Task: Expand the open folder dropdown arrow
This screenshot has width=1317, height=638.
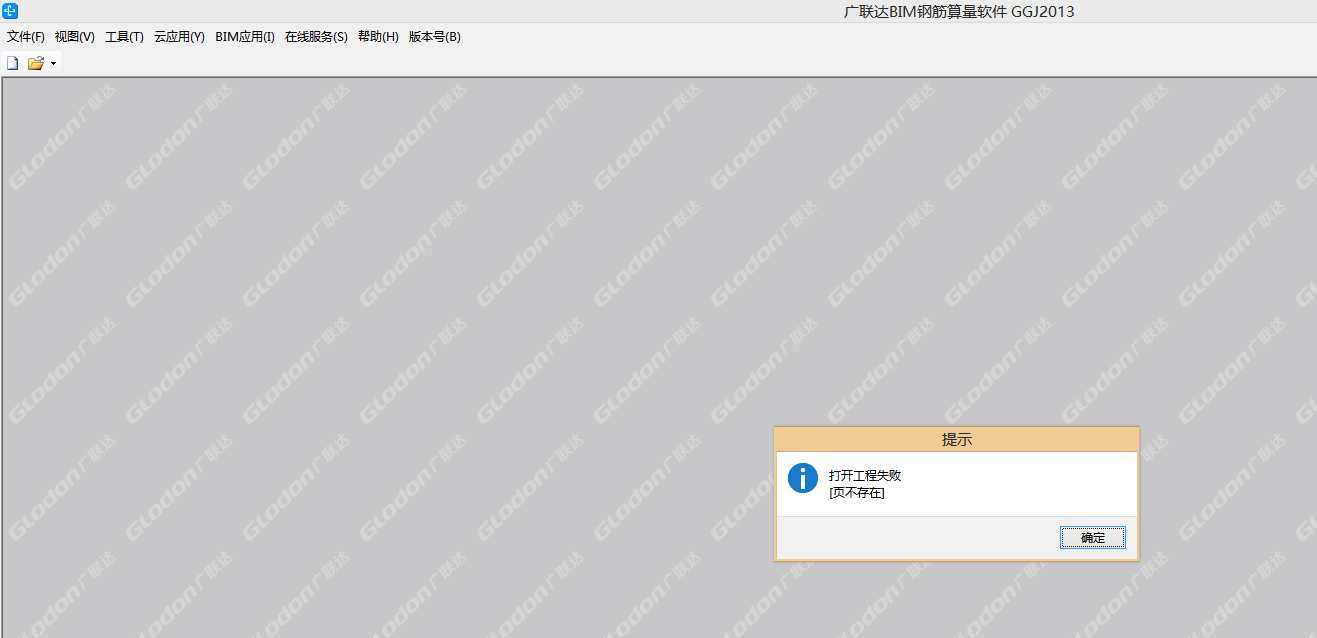Action: click(53, 63)
